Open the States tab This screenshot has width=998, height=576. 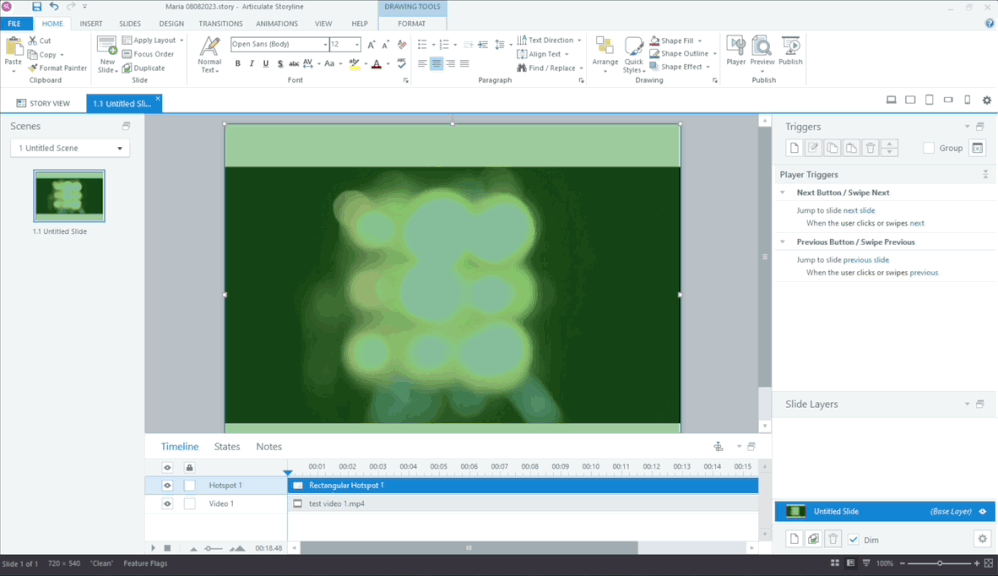[227, 447]
